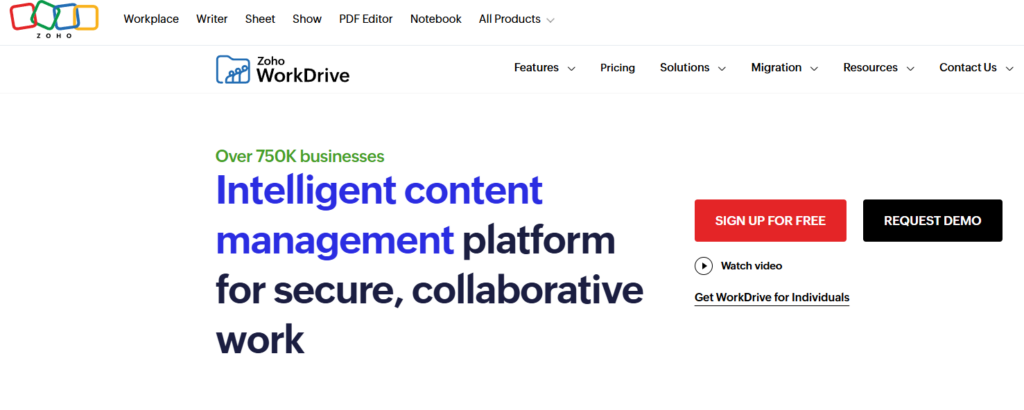The image size is (1024, 410).
Task: Click the 'Over 750K businesses' text
Action: click(x=300, y=156)
